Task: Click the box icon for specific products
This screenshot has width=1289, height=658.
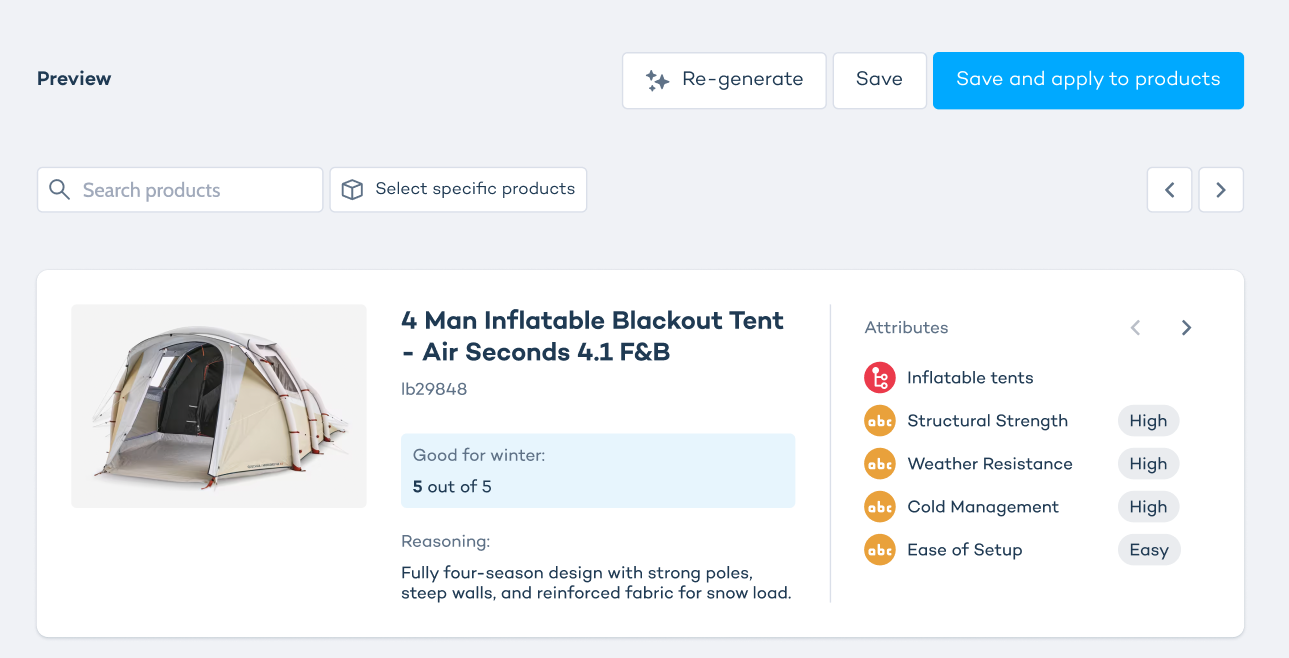Action: (352, 190)
